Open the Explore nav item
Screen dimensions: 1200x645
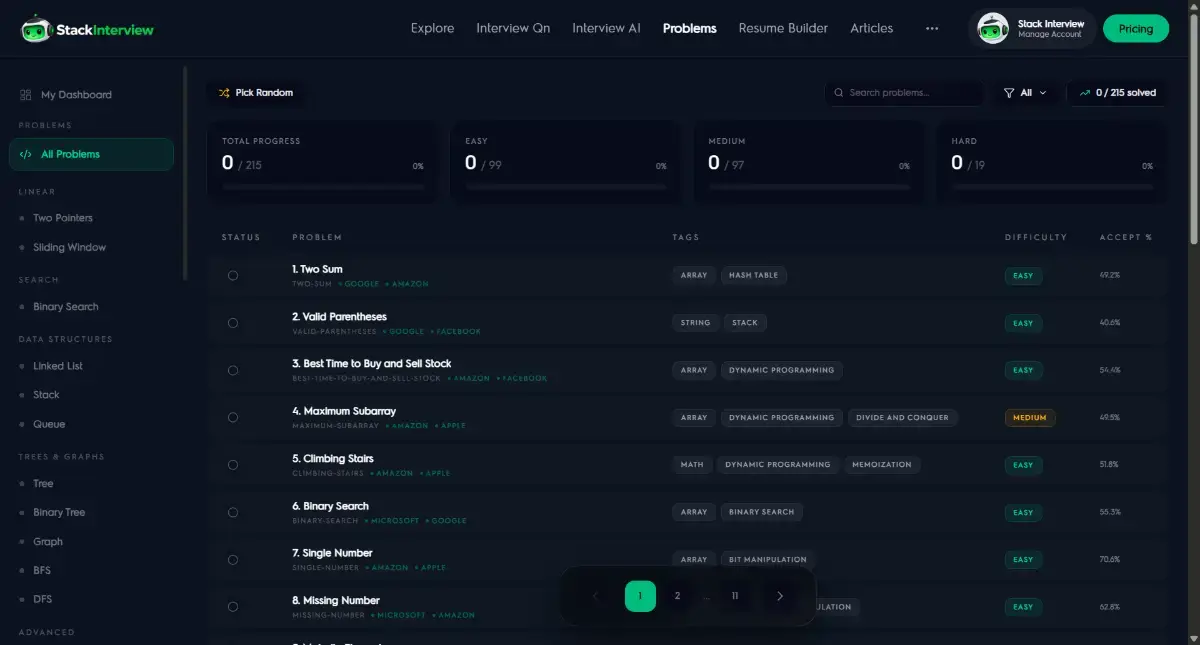(x=432, y=28)
